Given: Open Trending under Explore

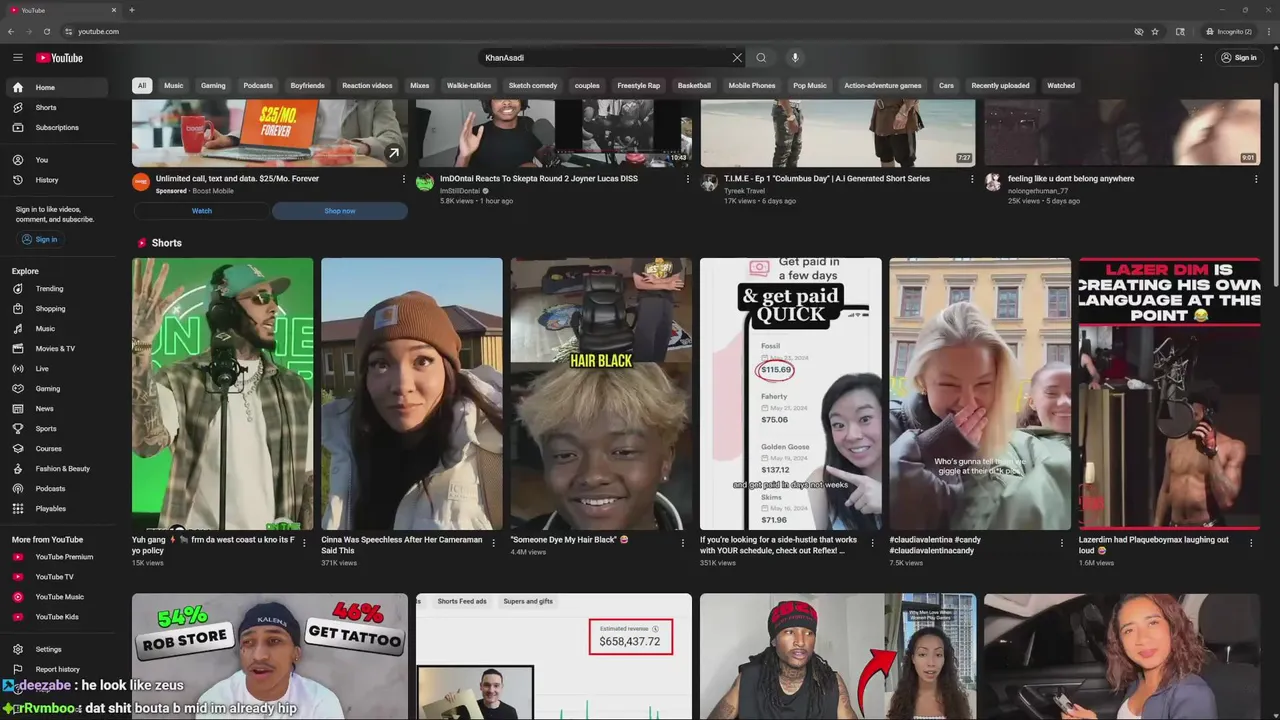Looking at the screenshot, I should click(x=59, y=288).
